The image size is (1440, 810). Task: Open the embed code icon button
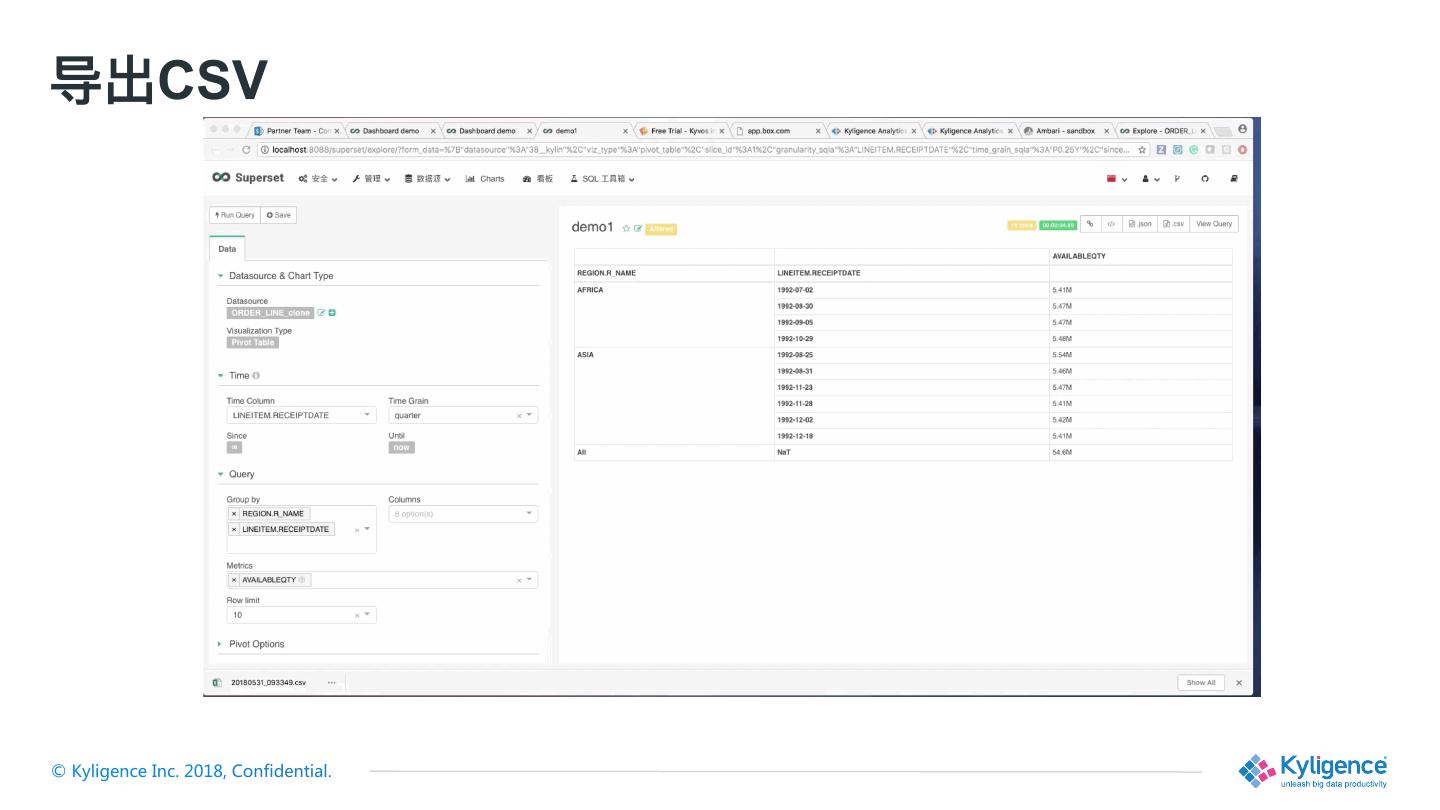point(1111,224)
